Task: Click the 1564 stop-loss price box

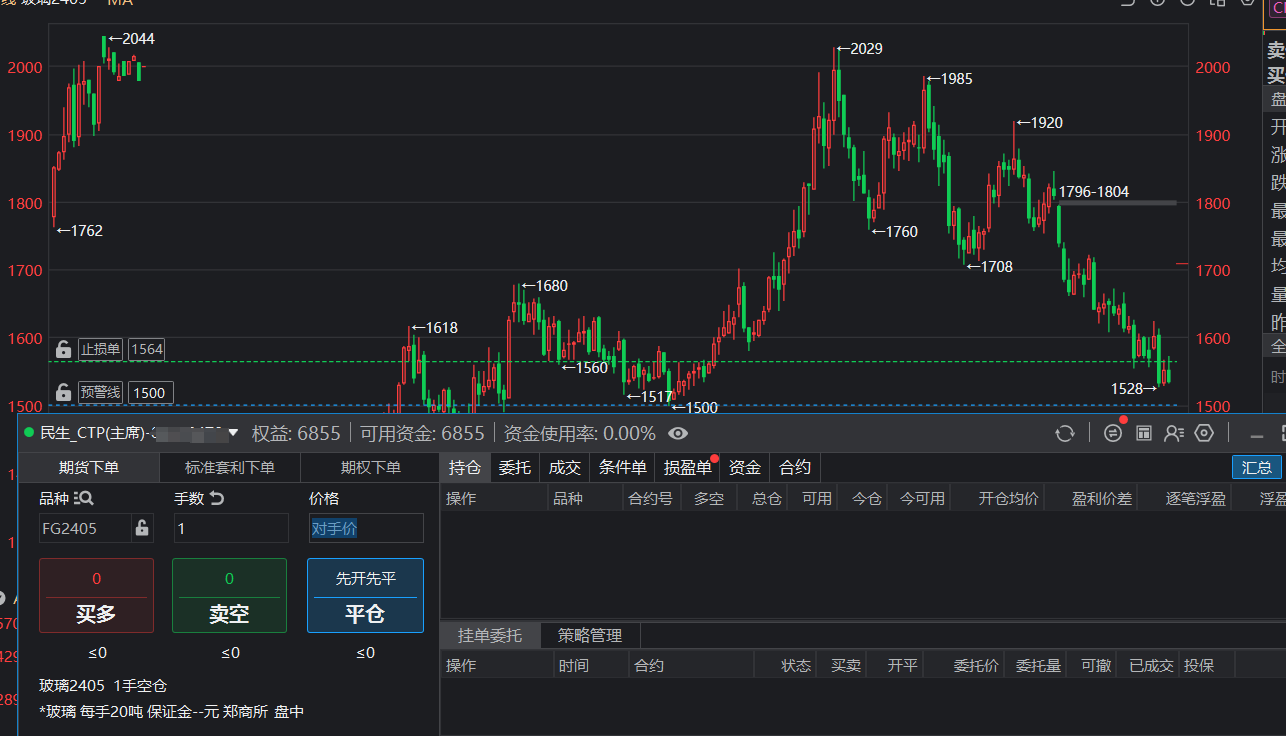Action: (x=147, y=349)
